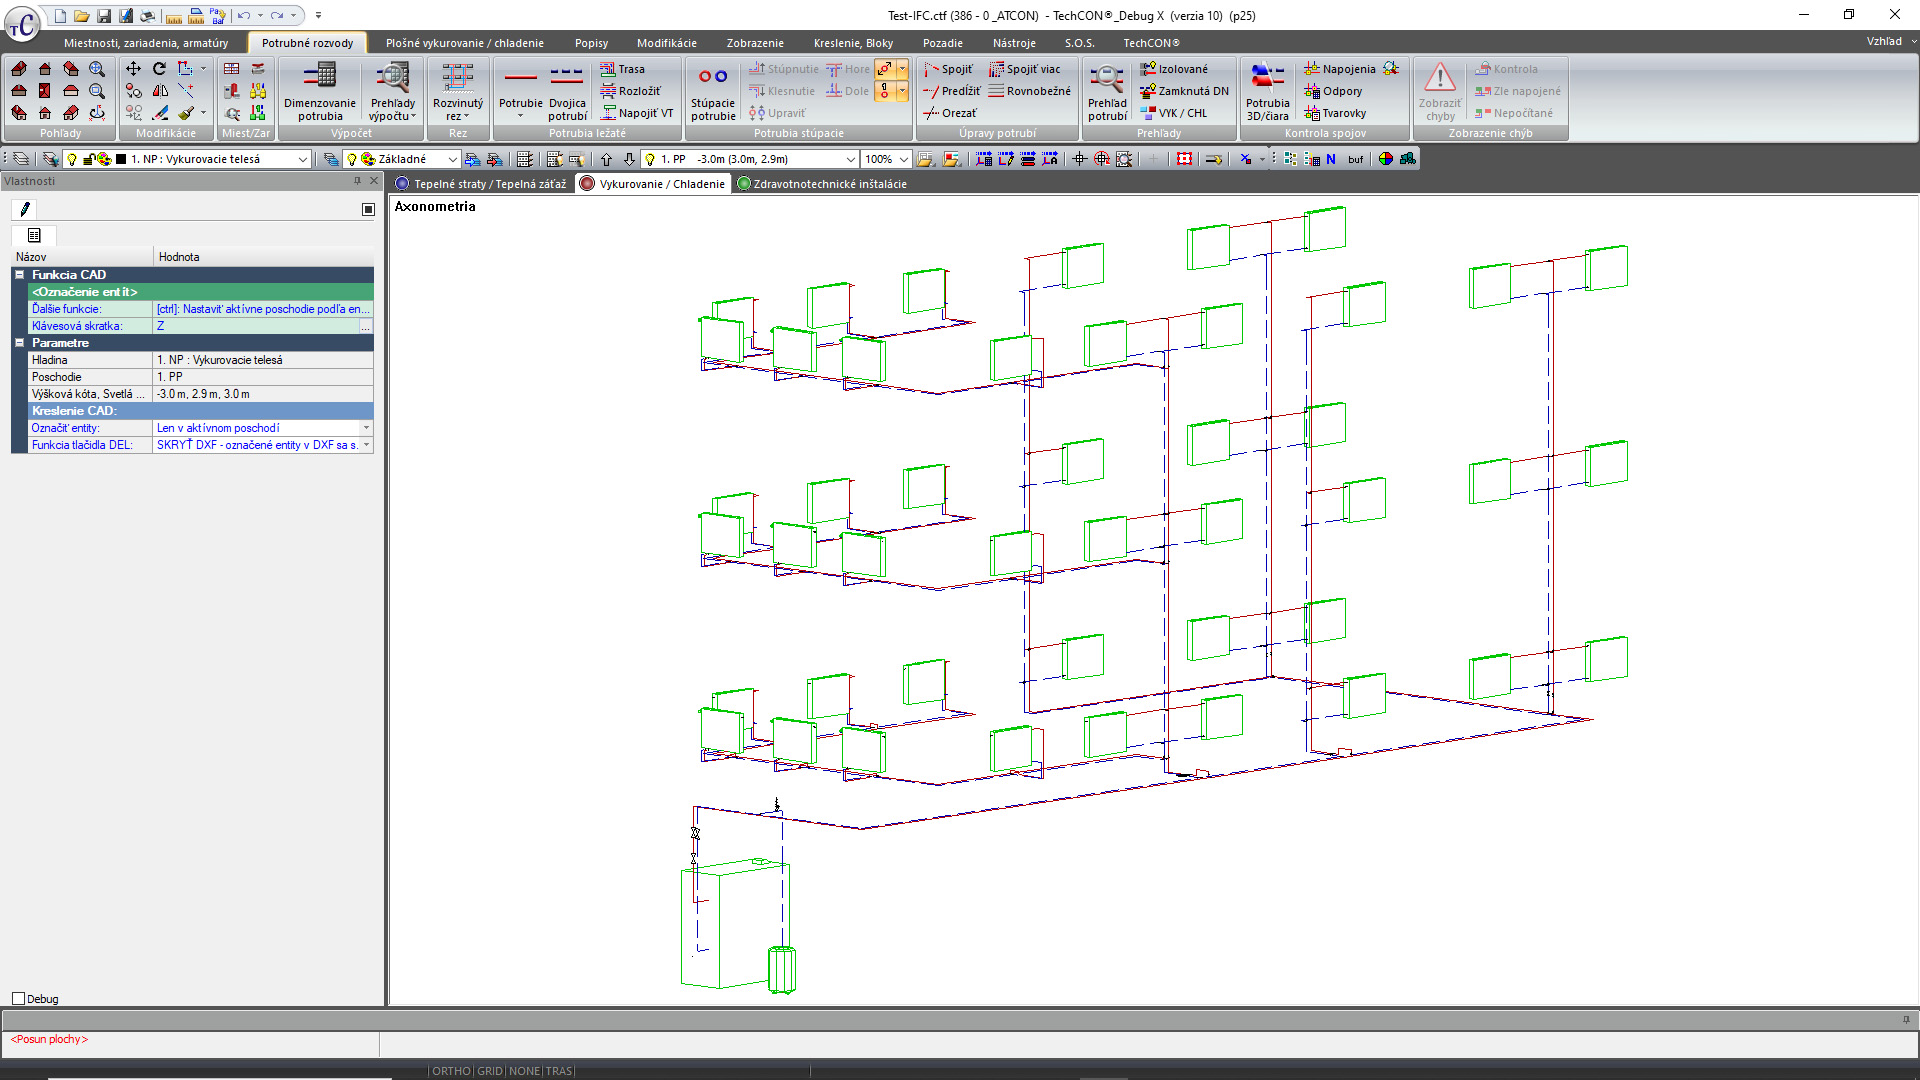
Task: Select the Rozvinutý rez tool
Action: pos(458,91)
